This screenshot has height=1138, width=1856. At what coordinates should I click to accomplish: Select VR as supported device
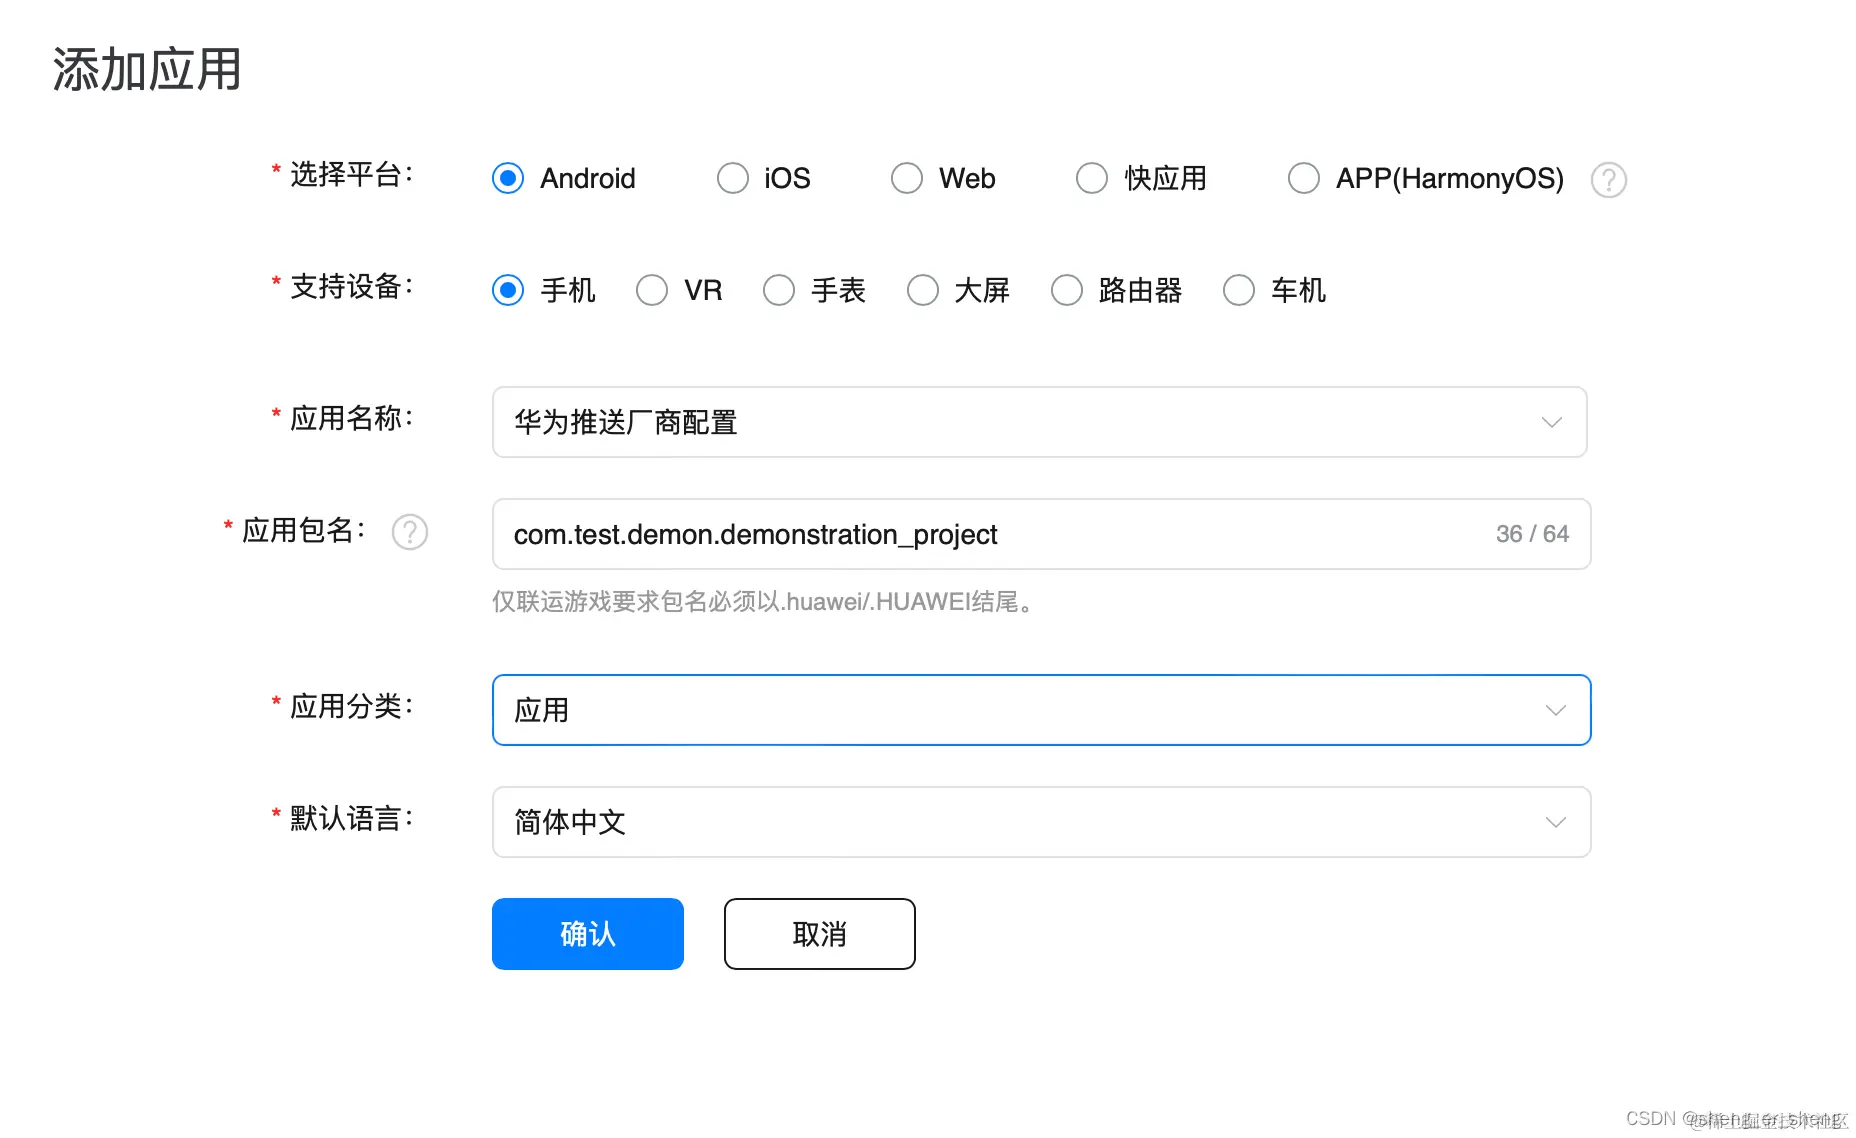point(651,290)
